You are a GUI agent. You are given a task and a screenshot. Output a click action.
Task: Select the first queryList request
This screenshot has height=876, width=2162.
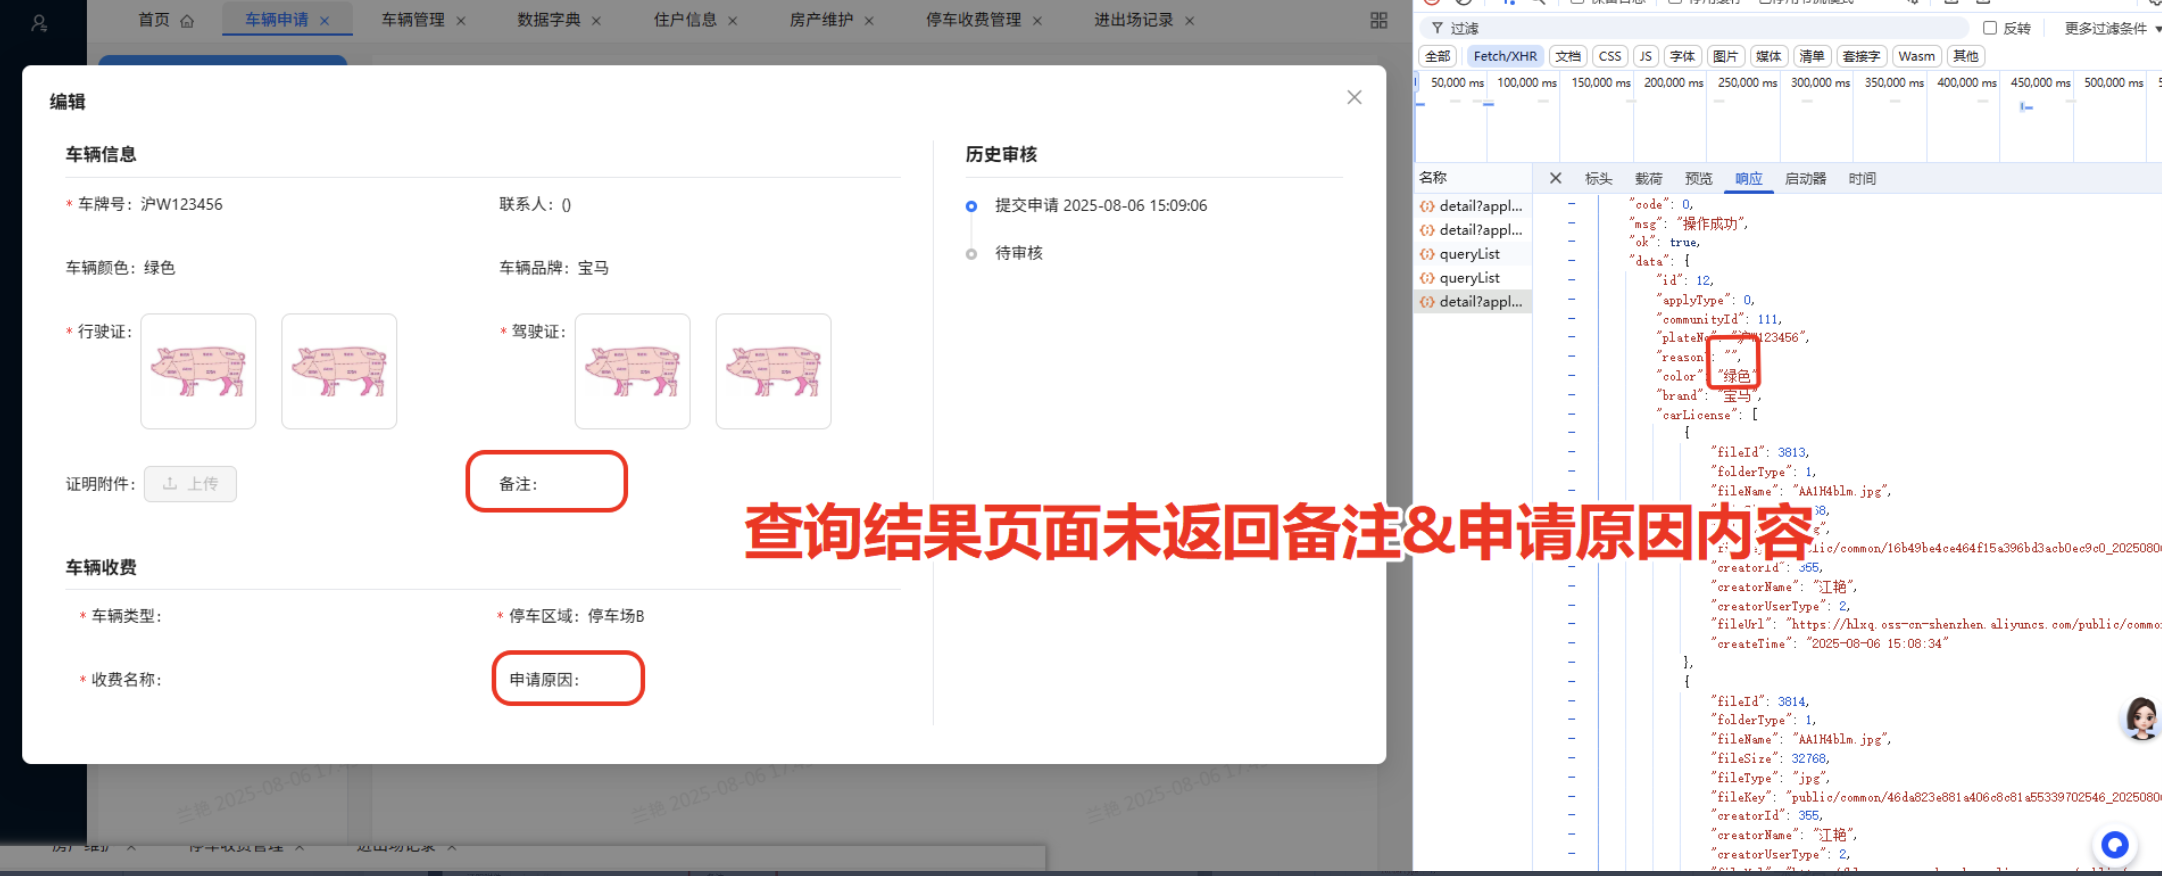point(1469,254)
